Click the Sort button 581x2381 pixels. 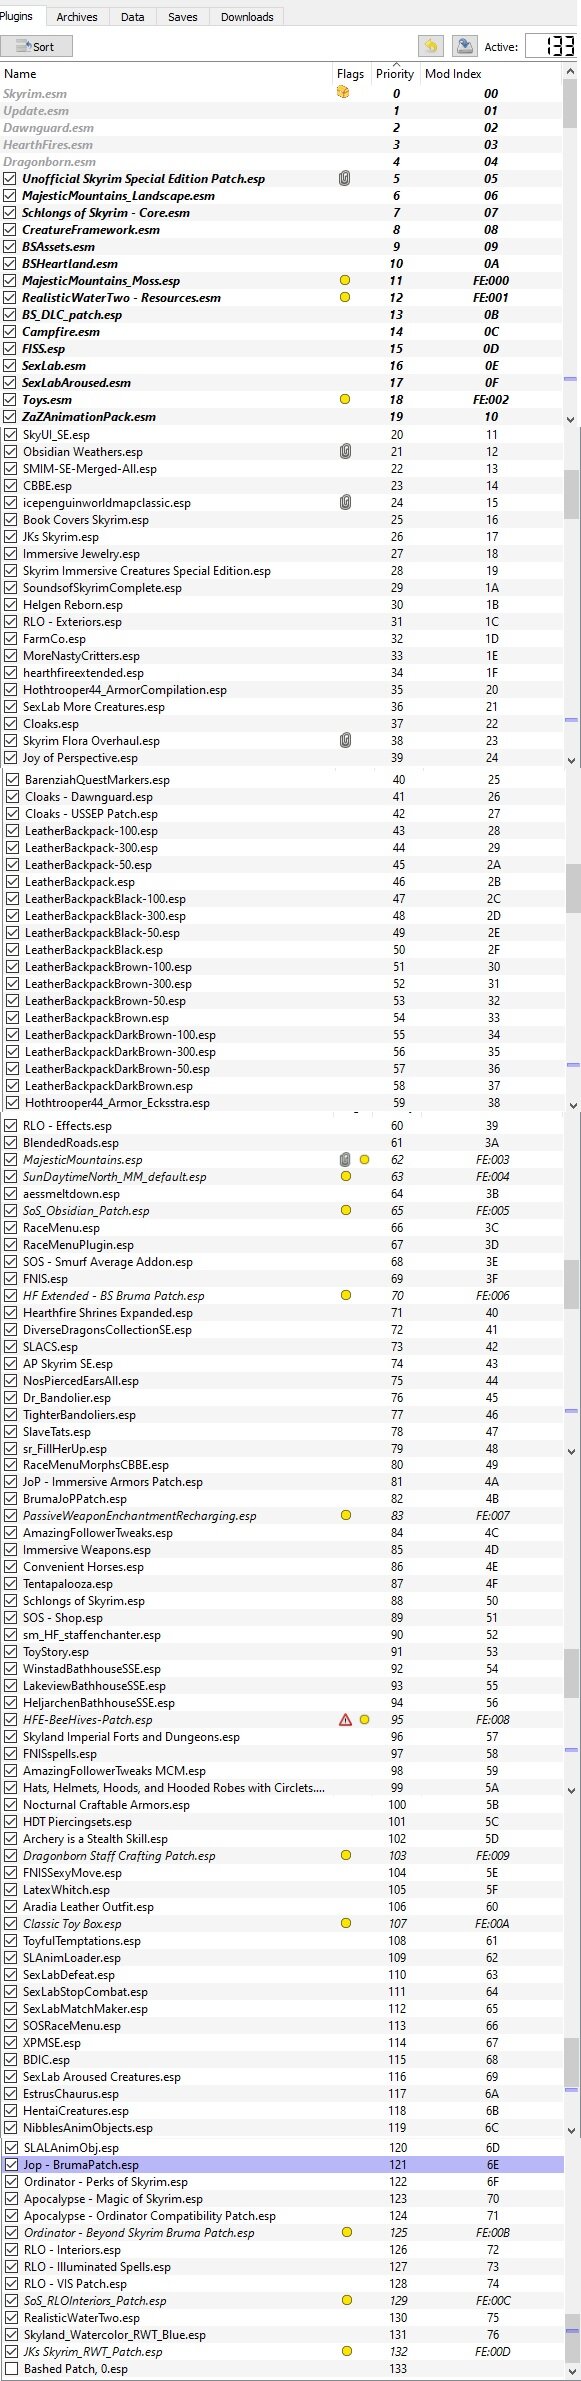[37, 46]
